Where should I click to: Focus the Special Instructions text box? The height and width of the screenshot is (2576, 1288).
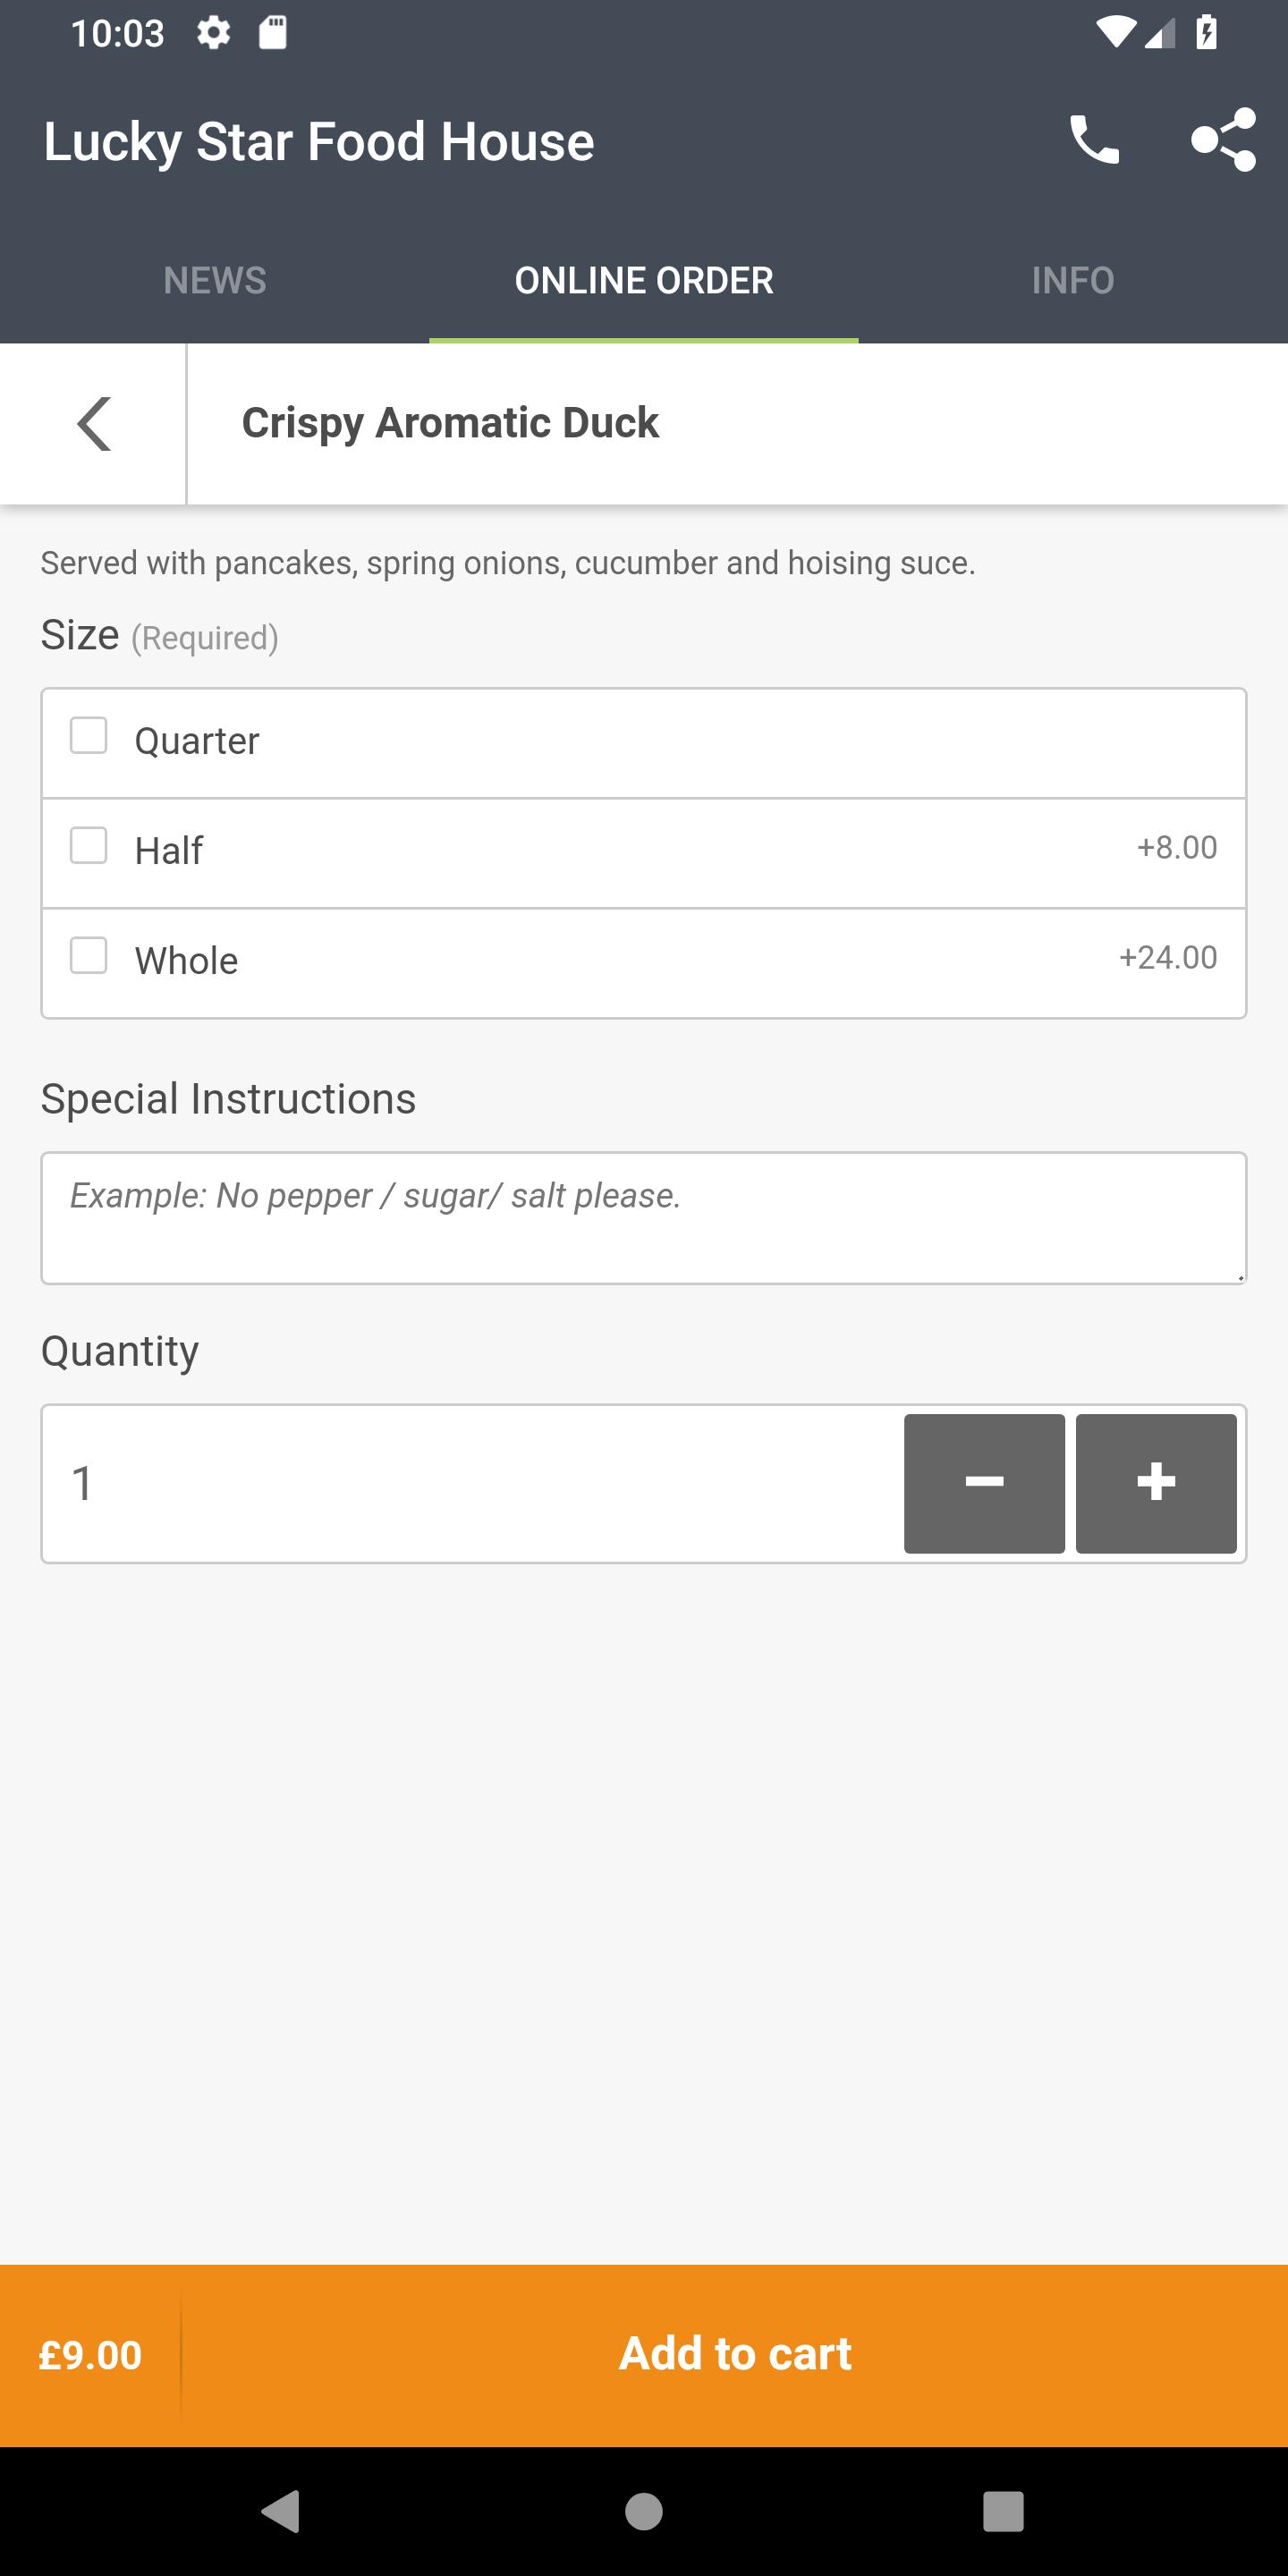644,1218
